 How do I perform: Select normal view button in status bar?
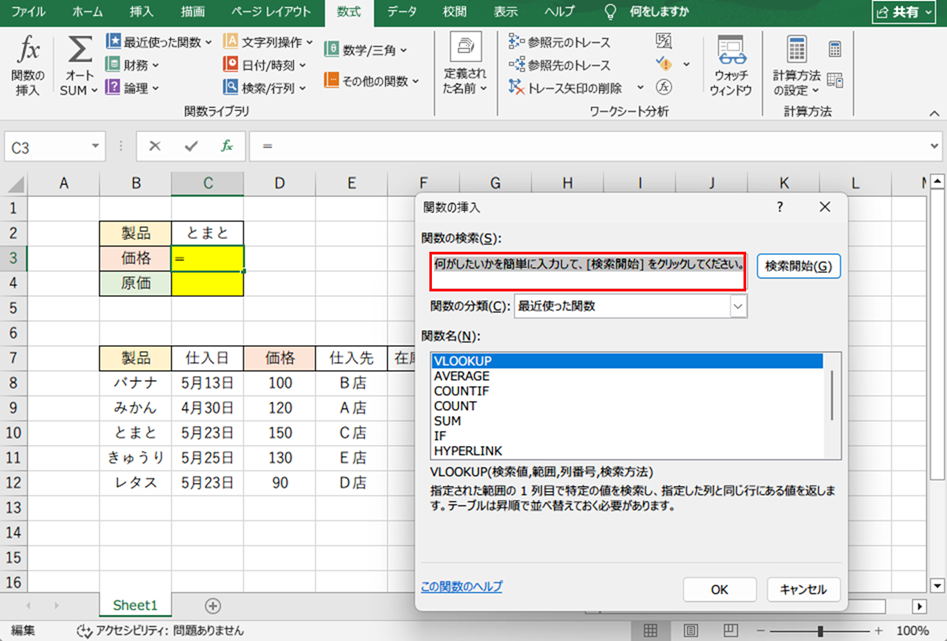[x=651, y=631]
